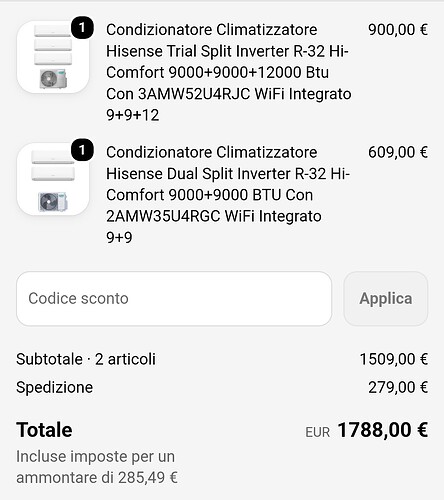Click the Subtotale 2 articoli label
Image resolution: width=444 pixels, height=500 pixels.
(x=86, y=359)
